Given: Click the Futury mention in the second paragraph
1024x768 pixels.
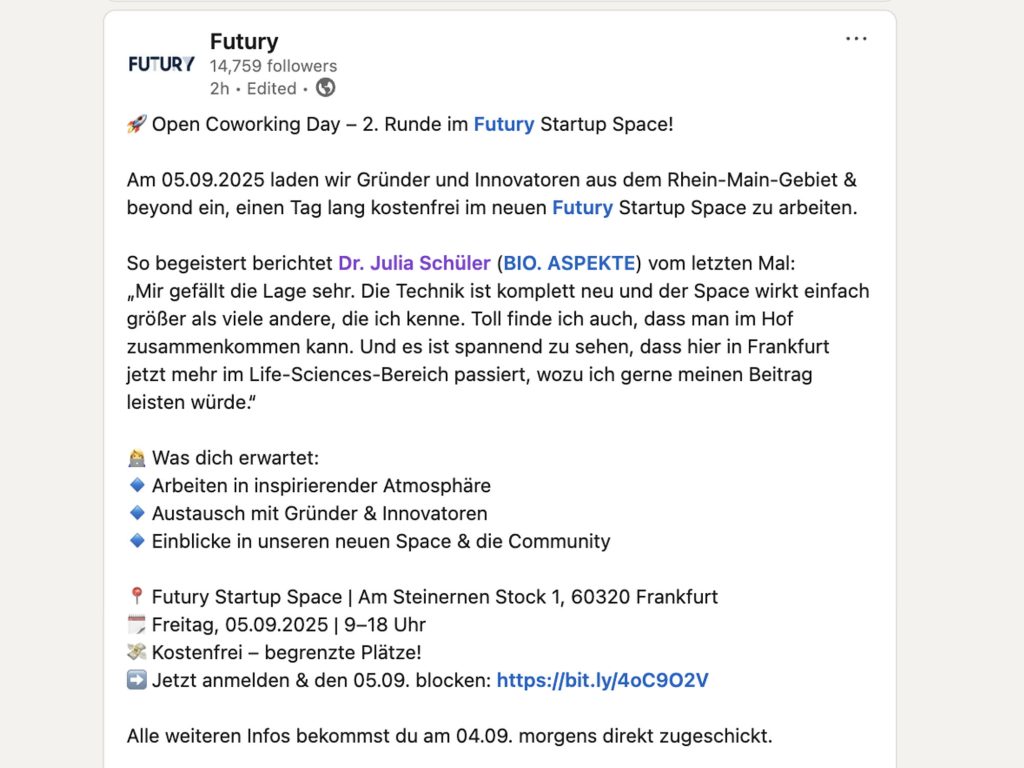Looking at the screenshot, I should 583,207.
